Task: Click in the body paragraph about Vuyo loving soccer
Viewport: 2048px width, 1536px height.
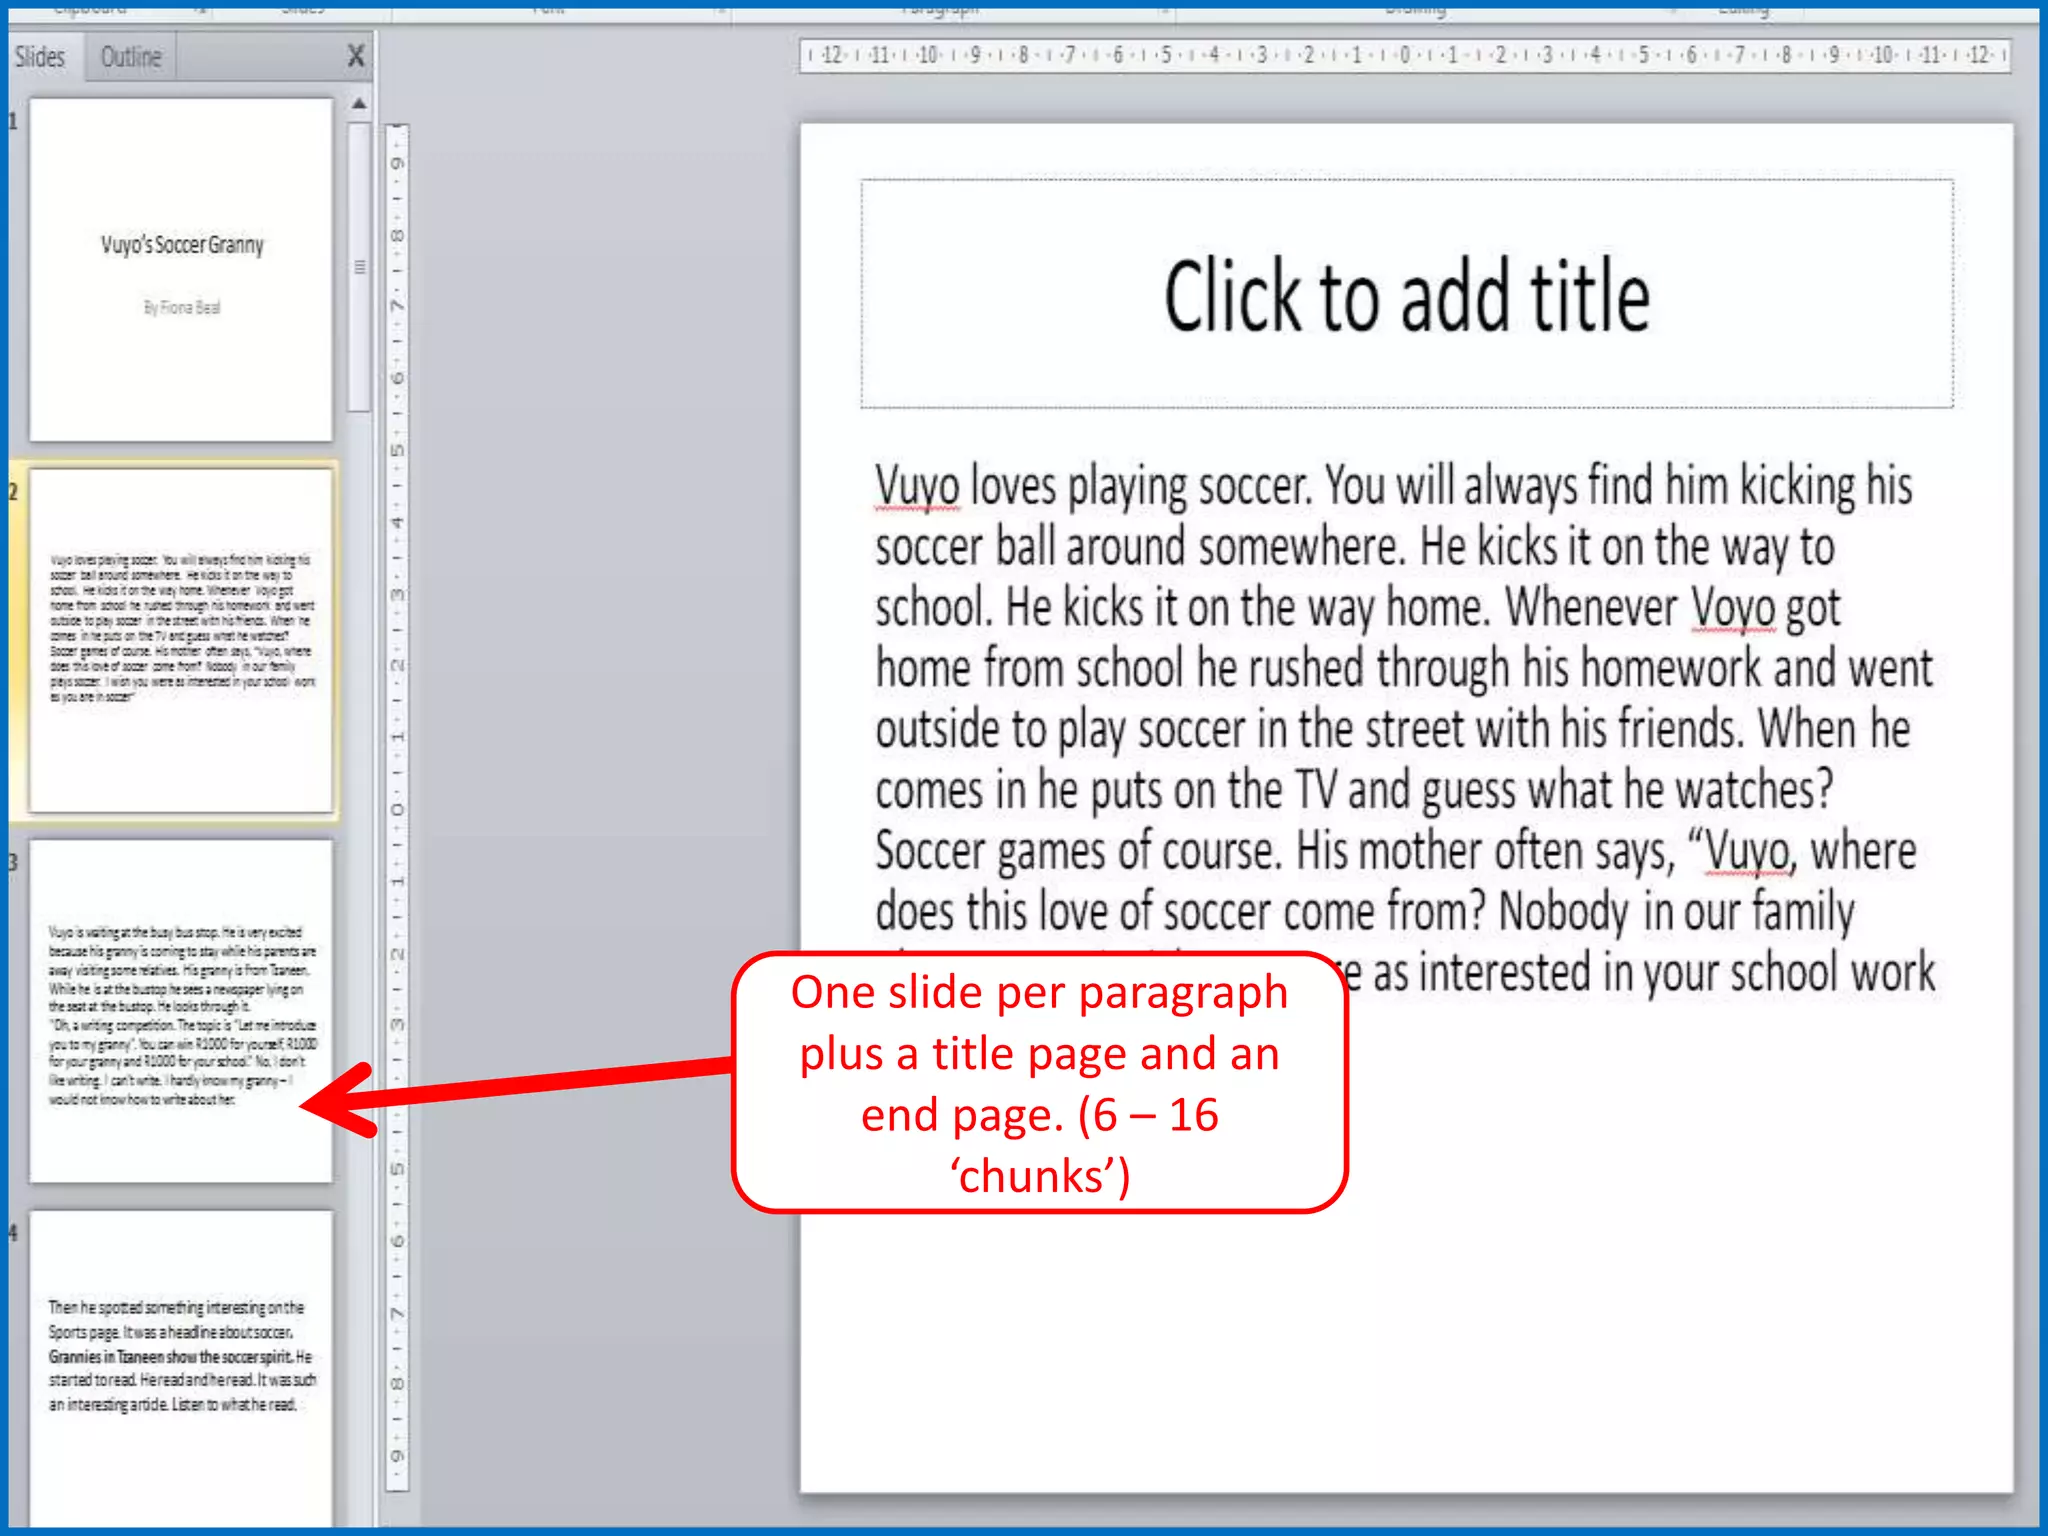Action: [x=1405, y=728]
